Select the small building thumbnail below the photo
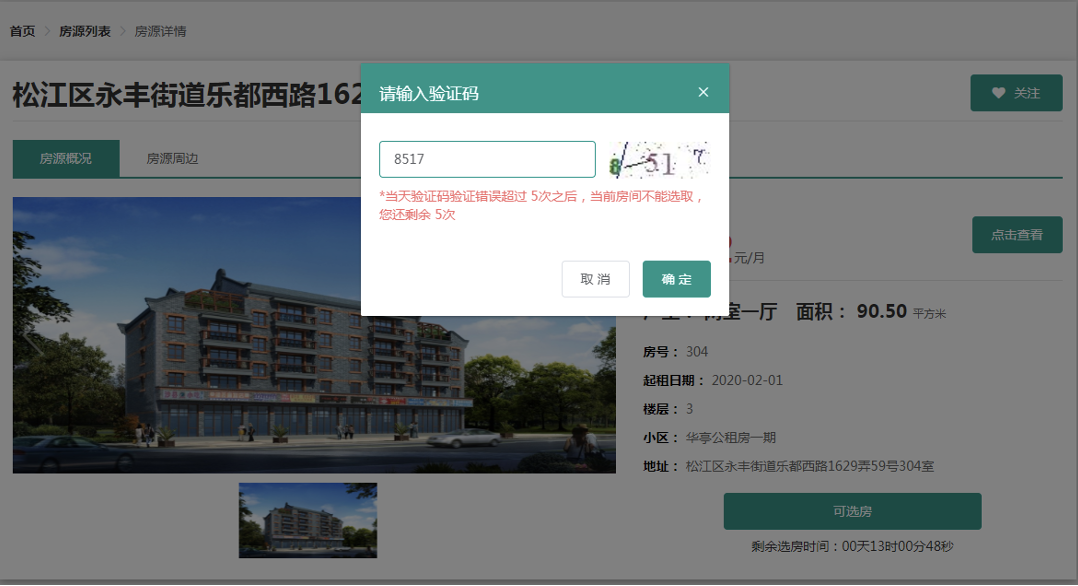 (x=308, y=520)
